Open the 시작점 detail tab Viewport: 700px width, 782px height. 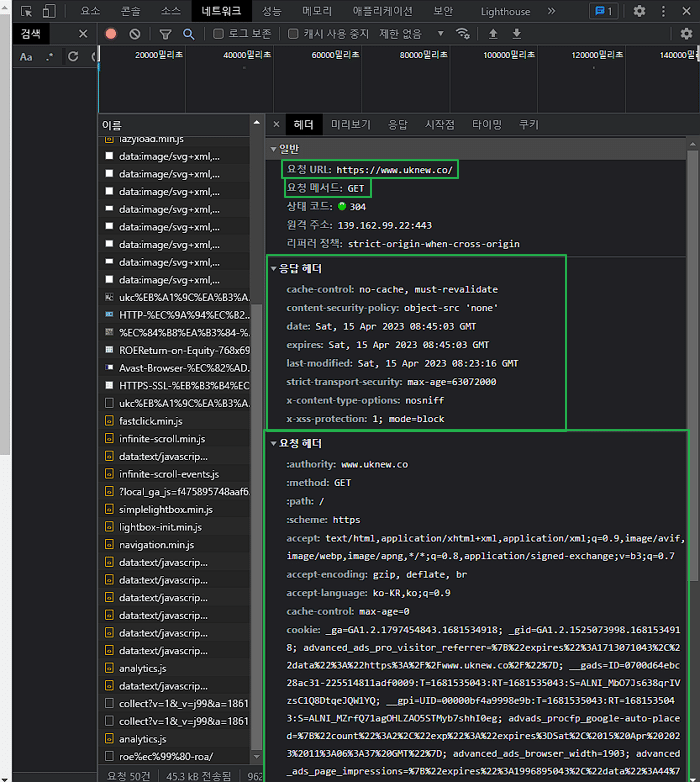coord(439,124)
